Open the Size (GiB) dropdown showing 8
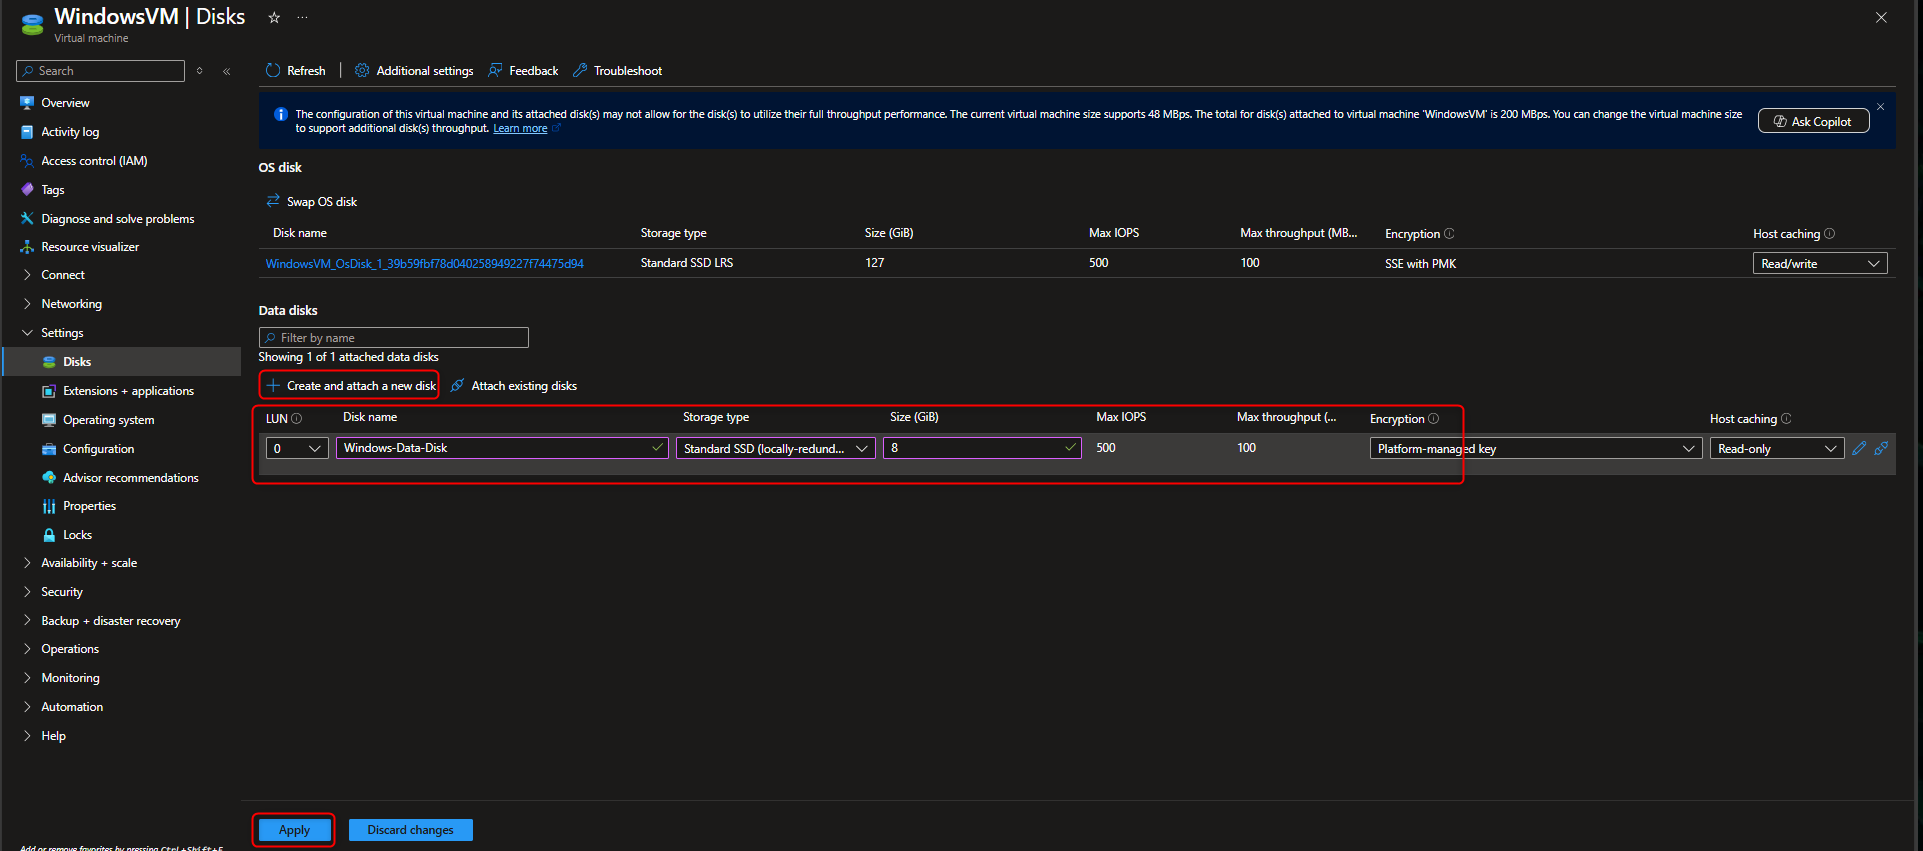1923x851 pixels. [982, 448]
